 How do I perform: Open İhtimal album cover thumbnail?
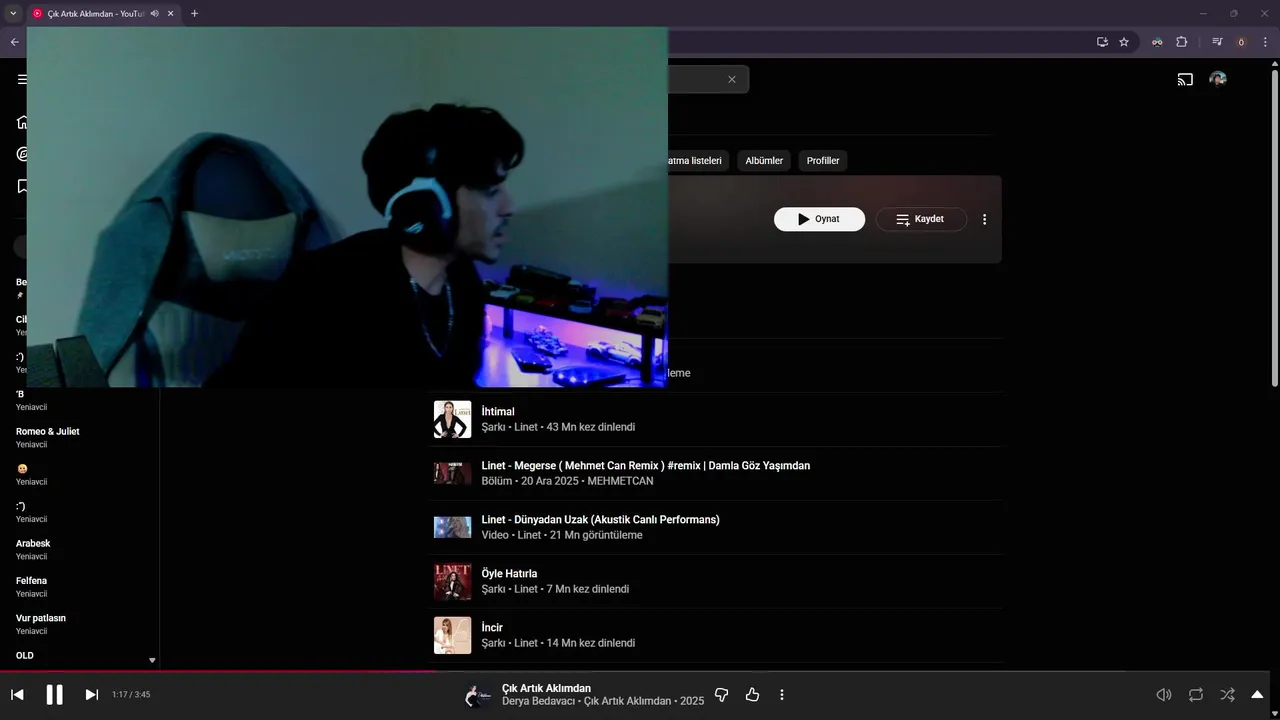[x=452, y=420]
